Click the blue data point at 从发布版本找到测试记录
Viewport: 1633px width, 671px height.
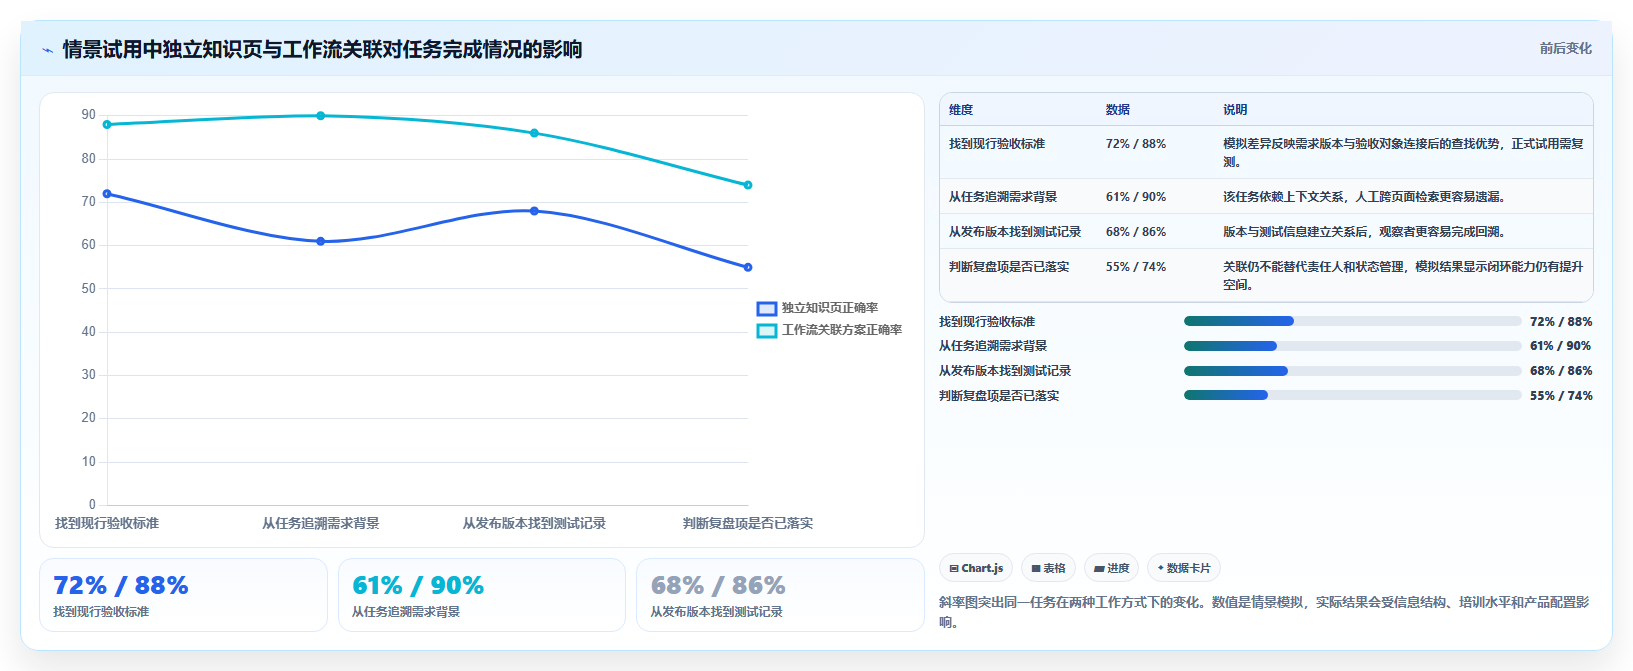[x=534, y=211]
